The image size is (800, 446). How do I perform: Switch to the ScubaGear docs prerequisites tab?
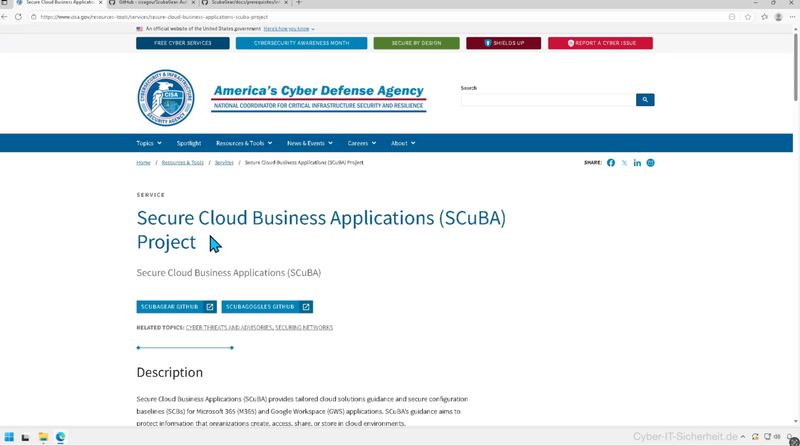pyautogui.click(x=245, y=3)
